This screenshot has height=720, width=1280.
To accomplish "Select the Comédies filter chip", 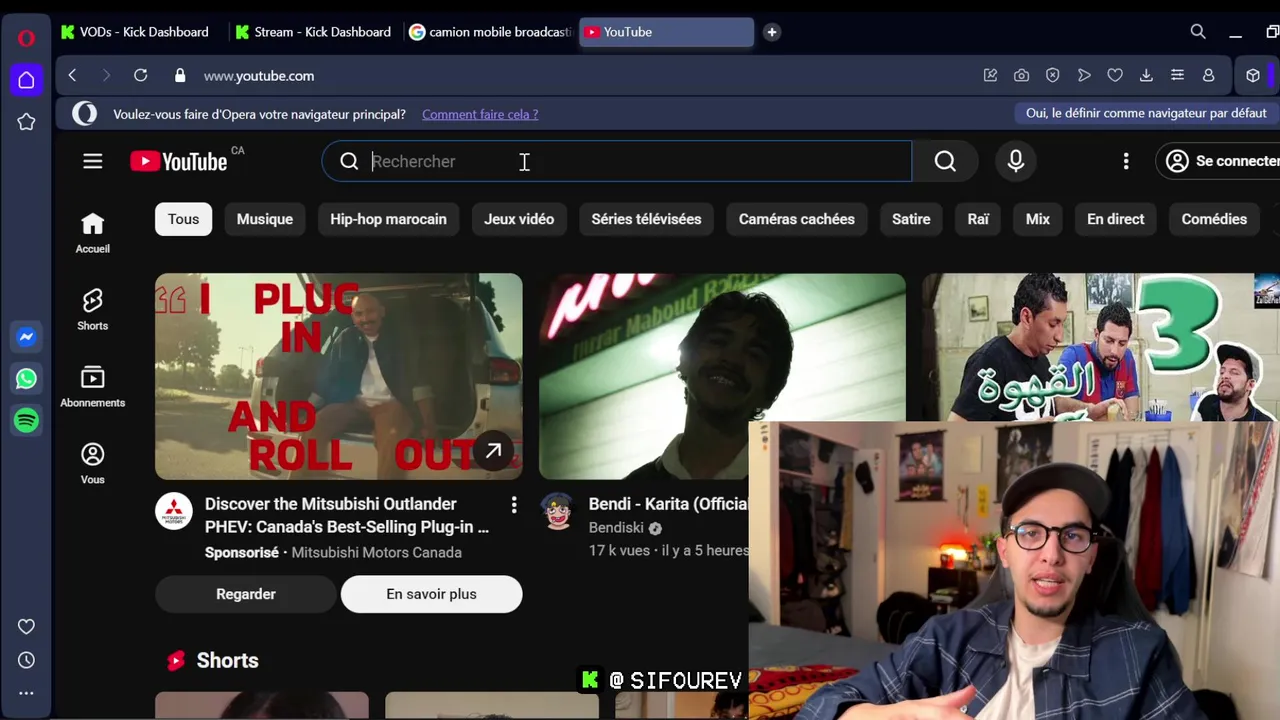I will 1214,219.
